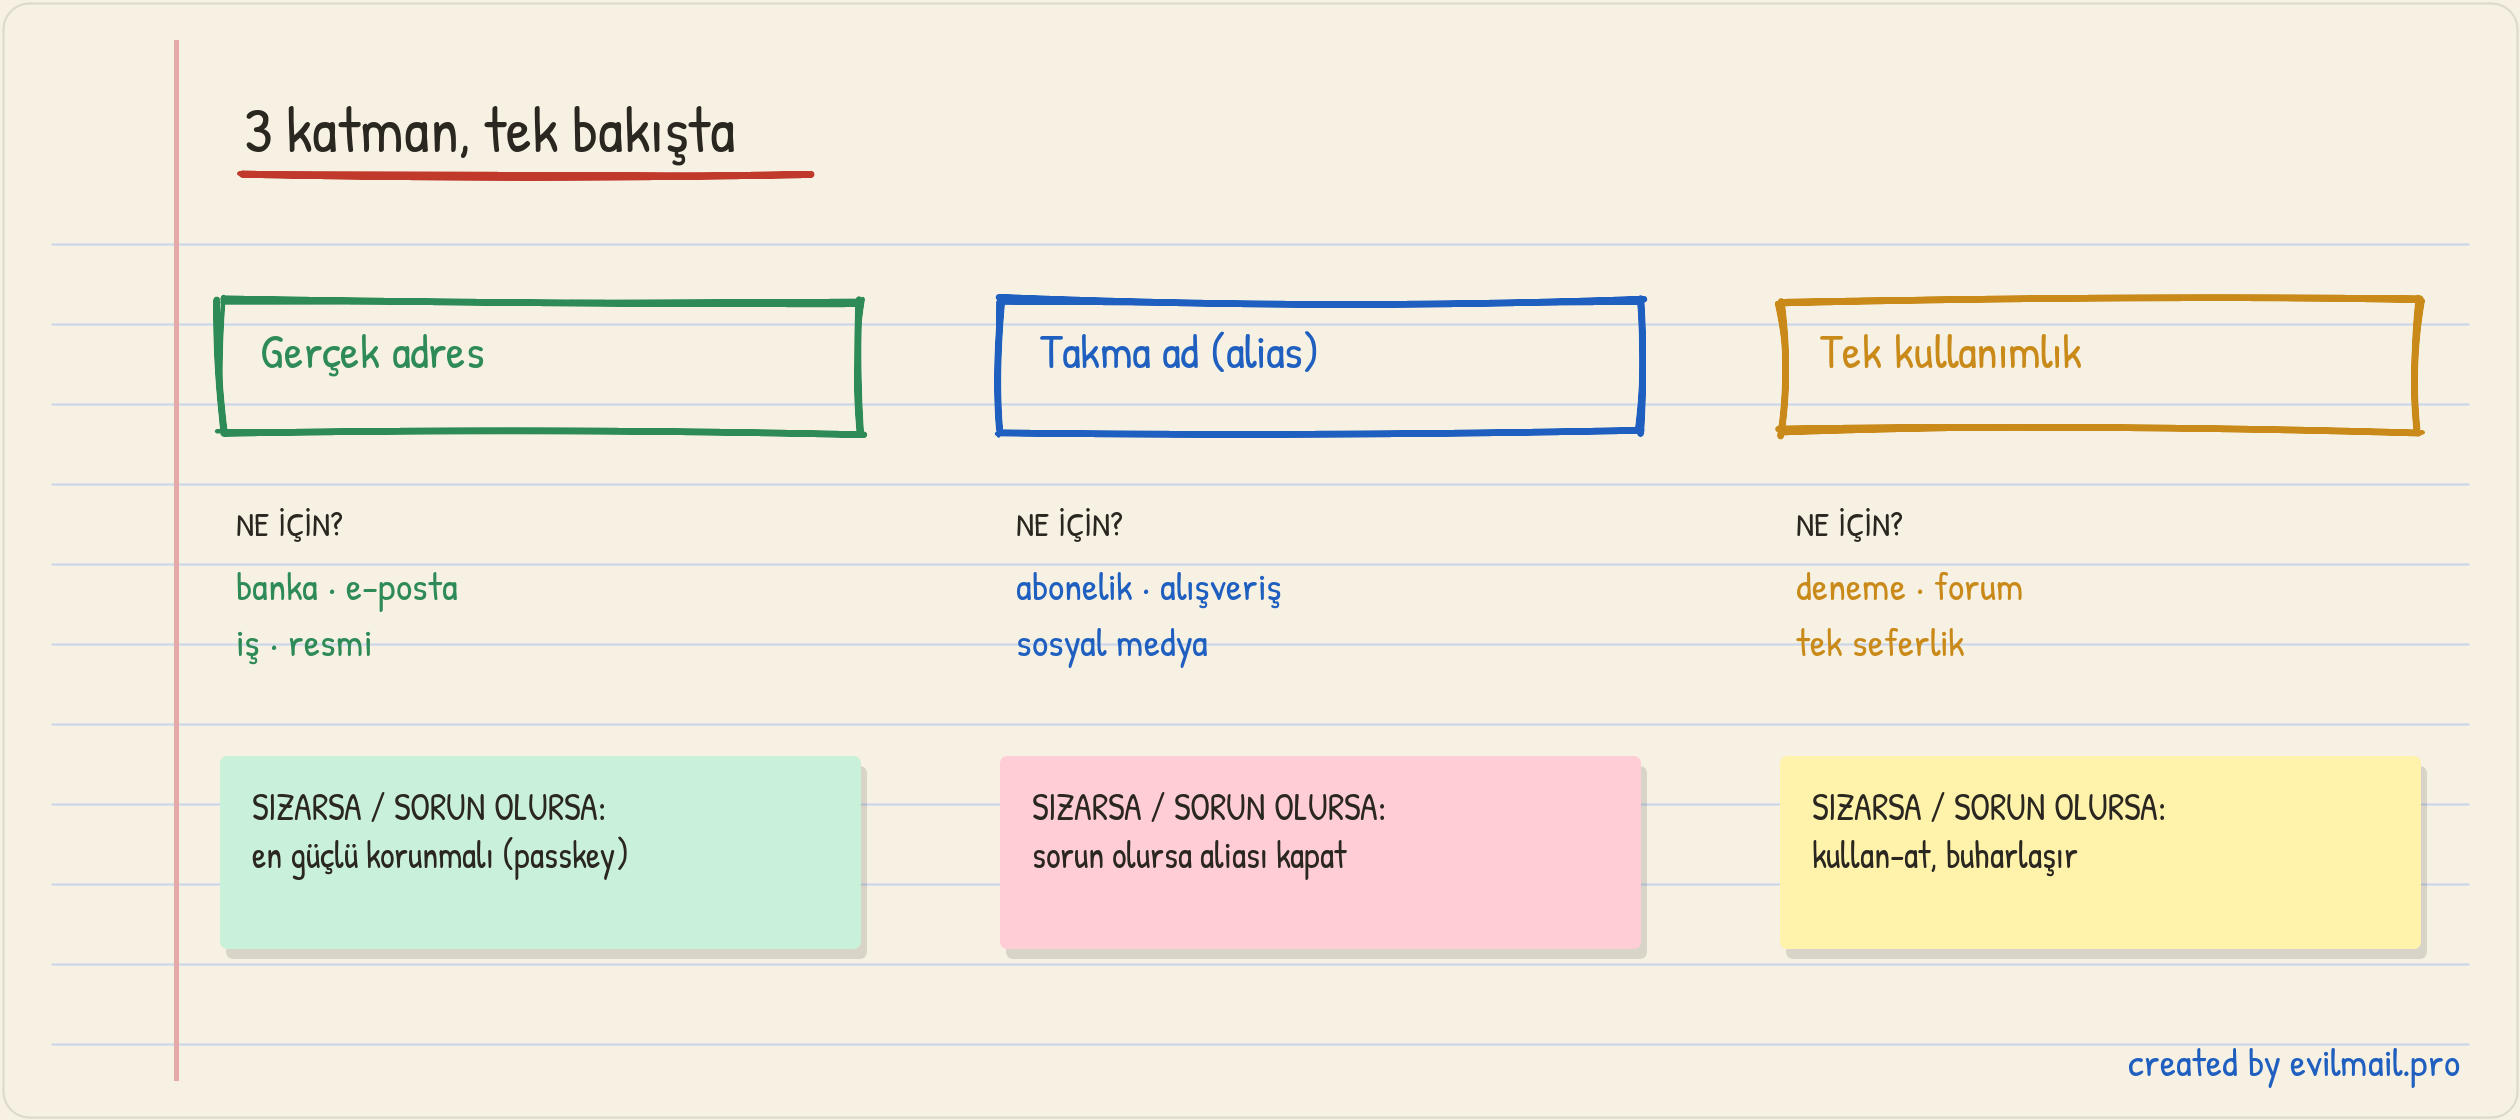The width and height of the screenshot is (2520, 1120).
Task: Click 'SIZARSA / SORUN OLURSA:' heading in pink note
Action: [1209, 808]
